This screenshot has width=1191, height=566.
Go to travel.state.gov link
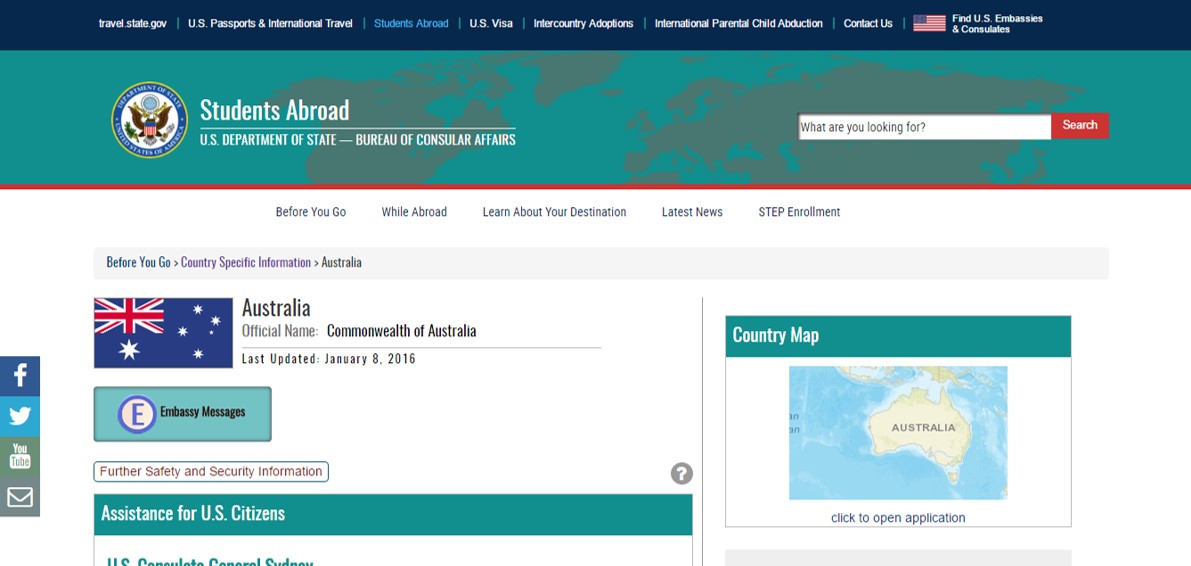click(133, 24)
